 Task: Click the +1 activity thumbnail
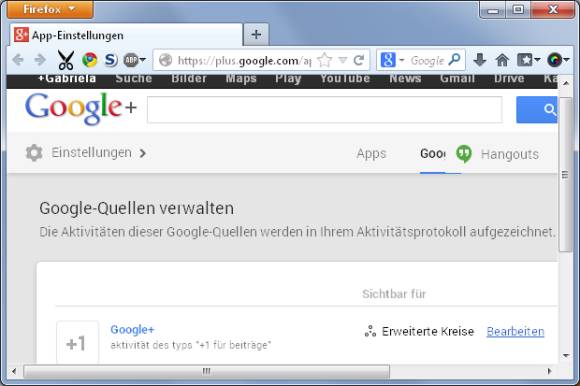pyautogui.click(x=78, y=342)
